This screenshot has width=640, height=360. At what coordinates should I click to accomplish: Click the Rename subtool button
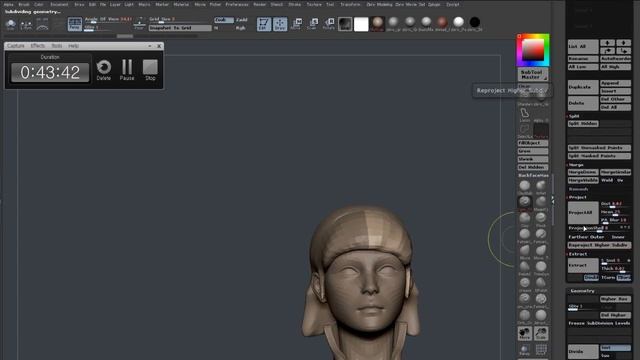click(x=583, y=59)
